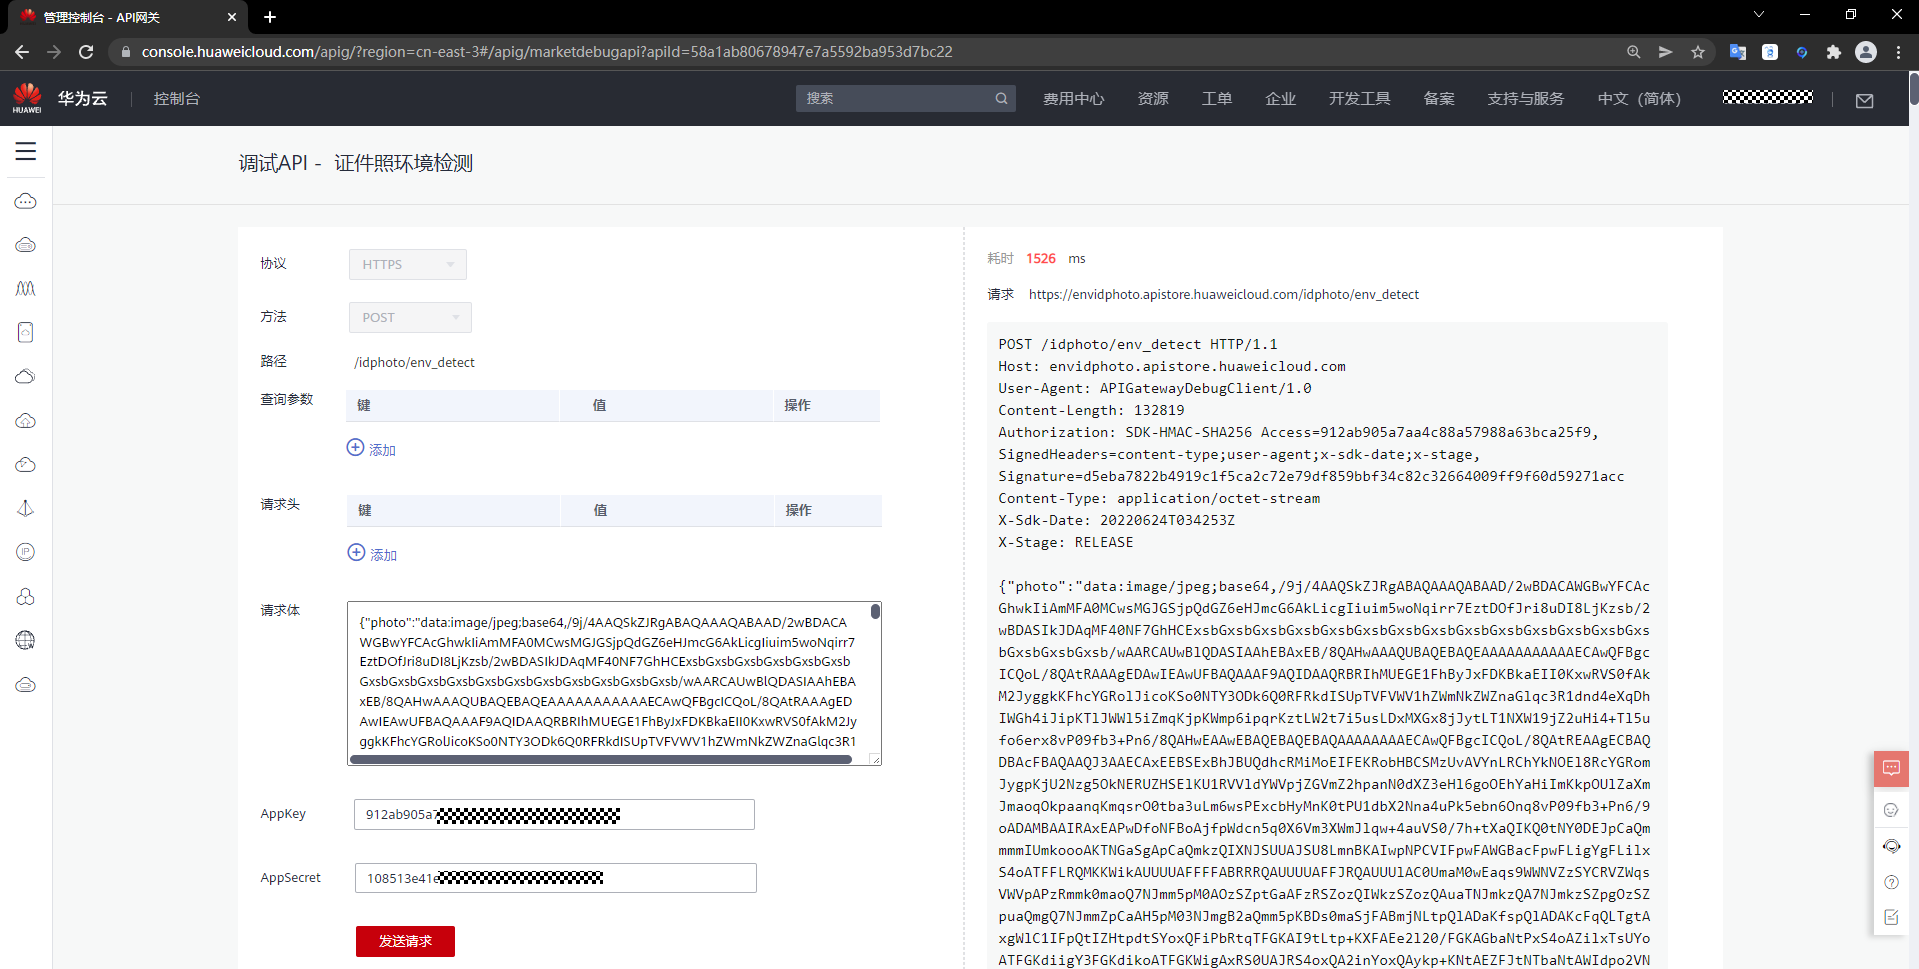Click the X-Stage: RELEASE line

(x=1066, y=542)
